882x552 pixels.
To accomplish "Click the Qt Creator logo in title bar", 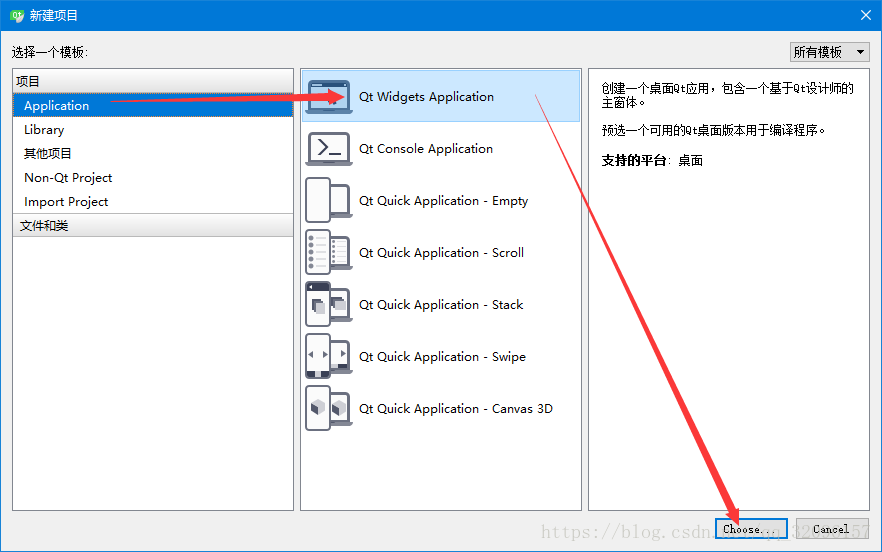I will [17, 16].
